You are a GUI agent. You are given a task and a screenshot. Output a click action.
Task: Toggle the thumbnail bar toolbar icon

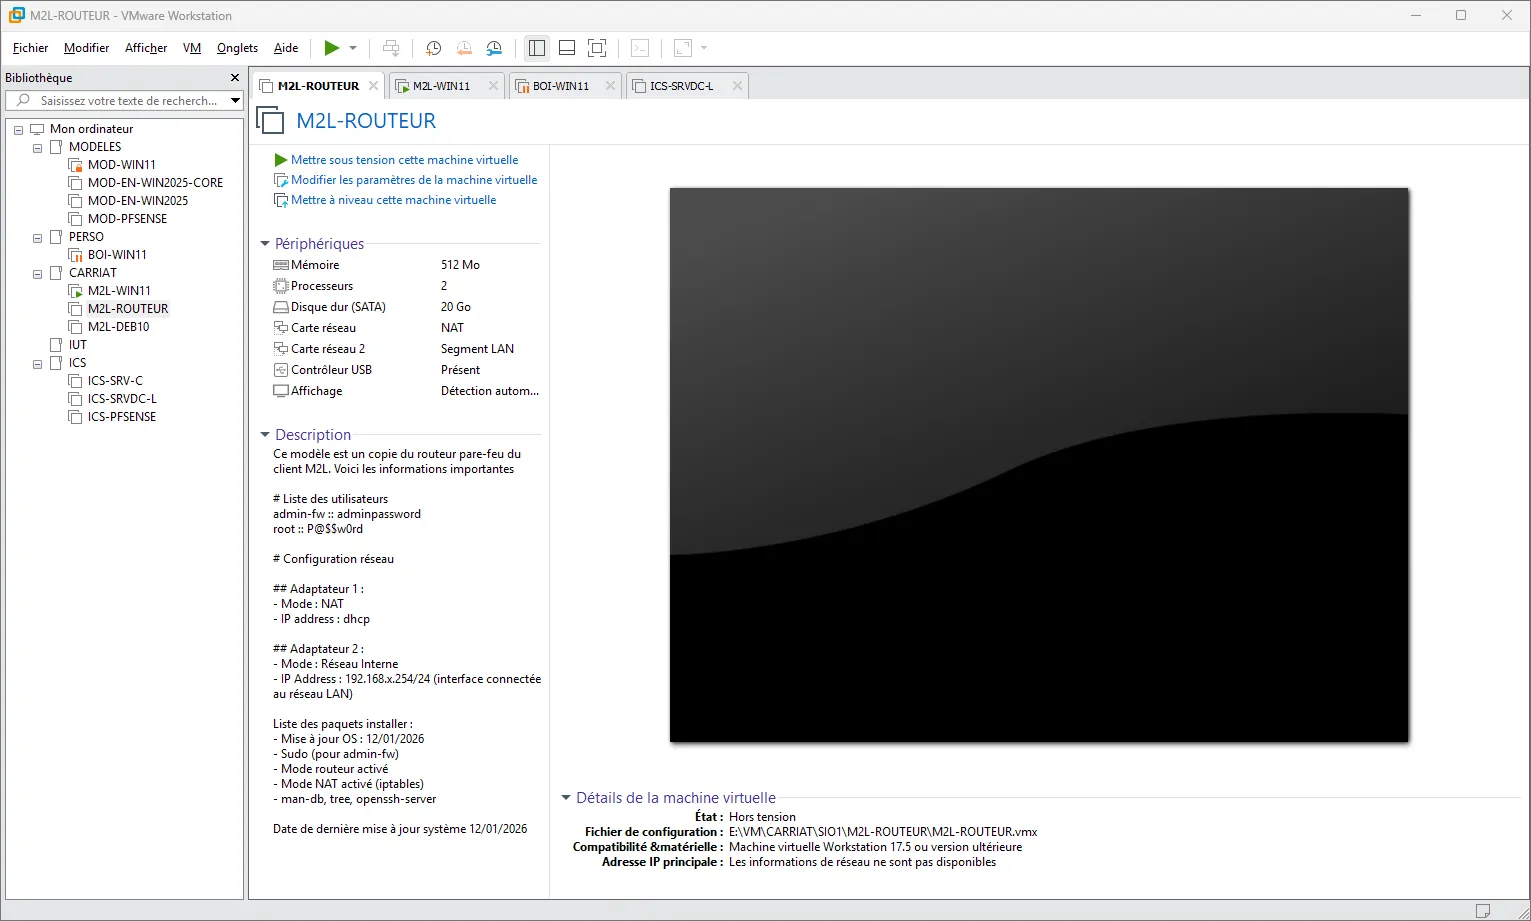567,48
